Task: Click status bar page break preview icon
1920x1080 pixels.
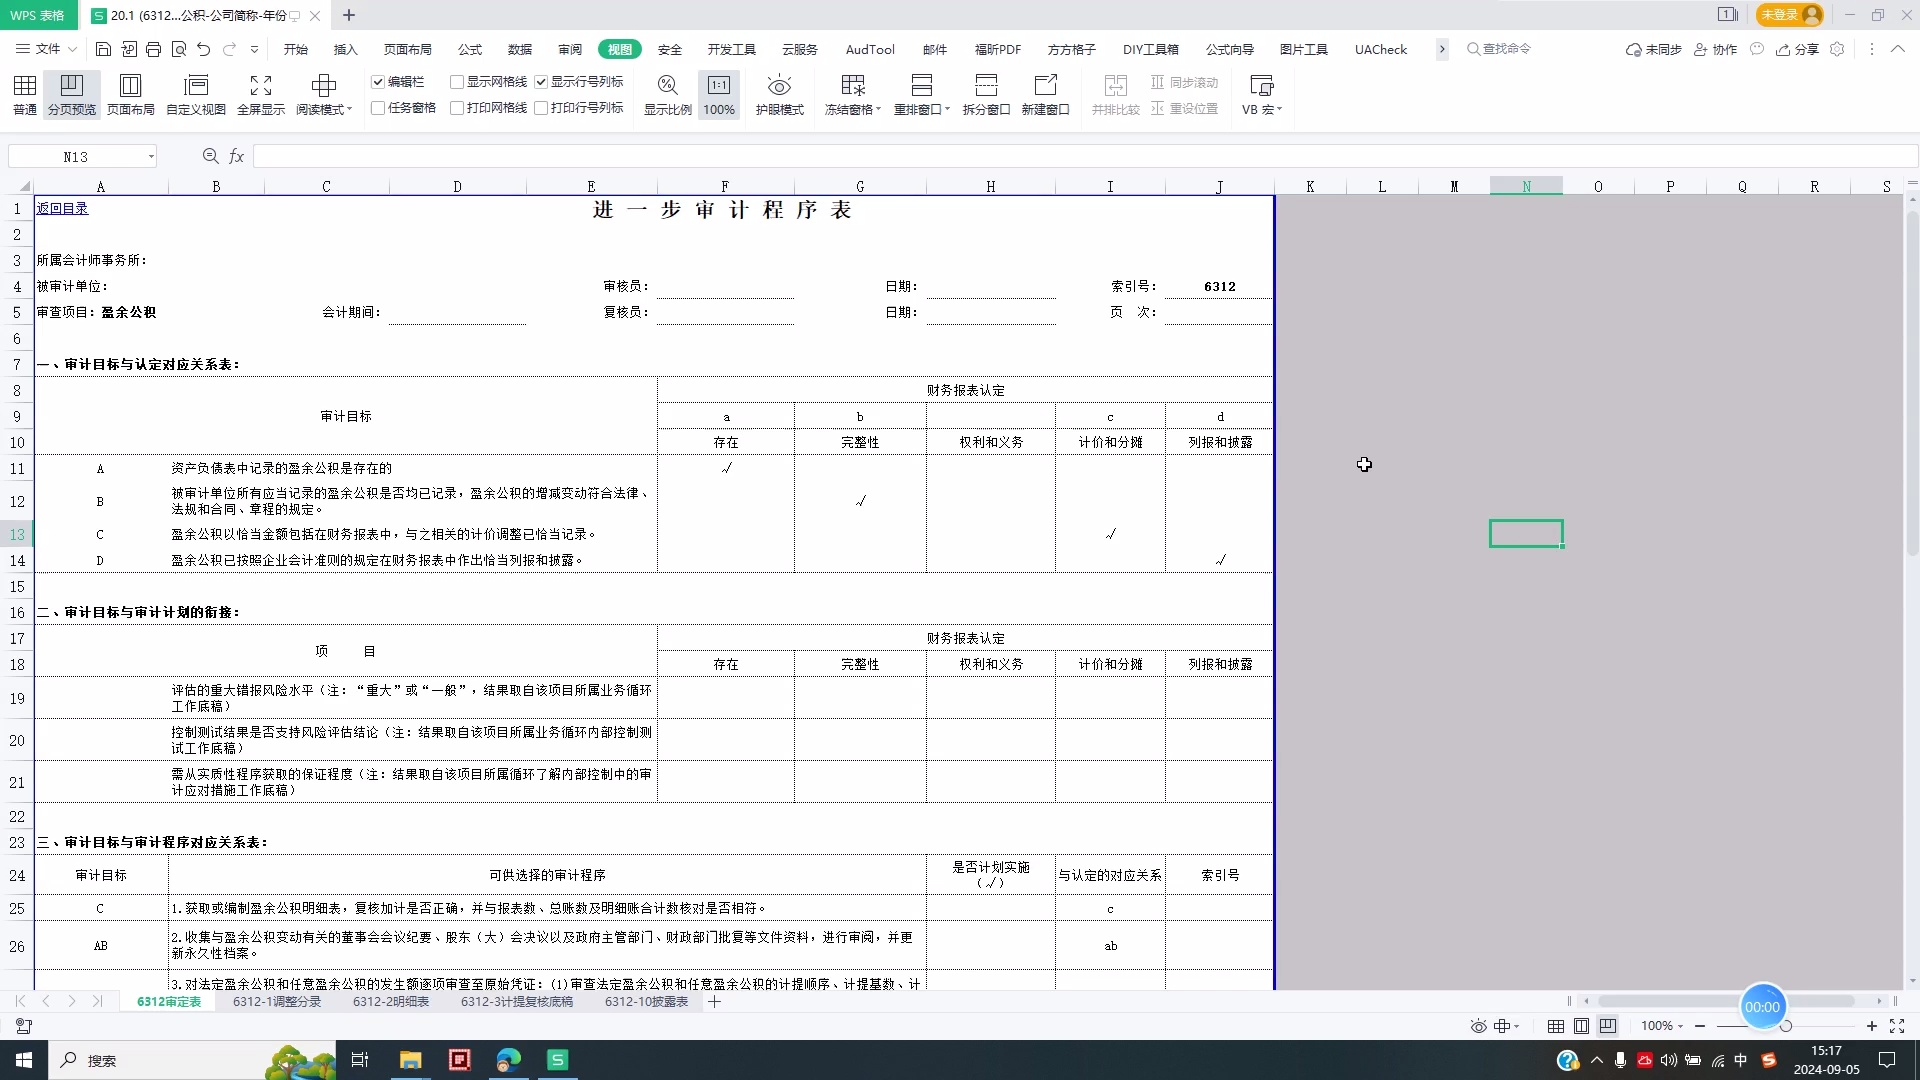Action: coord(1608,1026)
